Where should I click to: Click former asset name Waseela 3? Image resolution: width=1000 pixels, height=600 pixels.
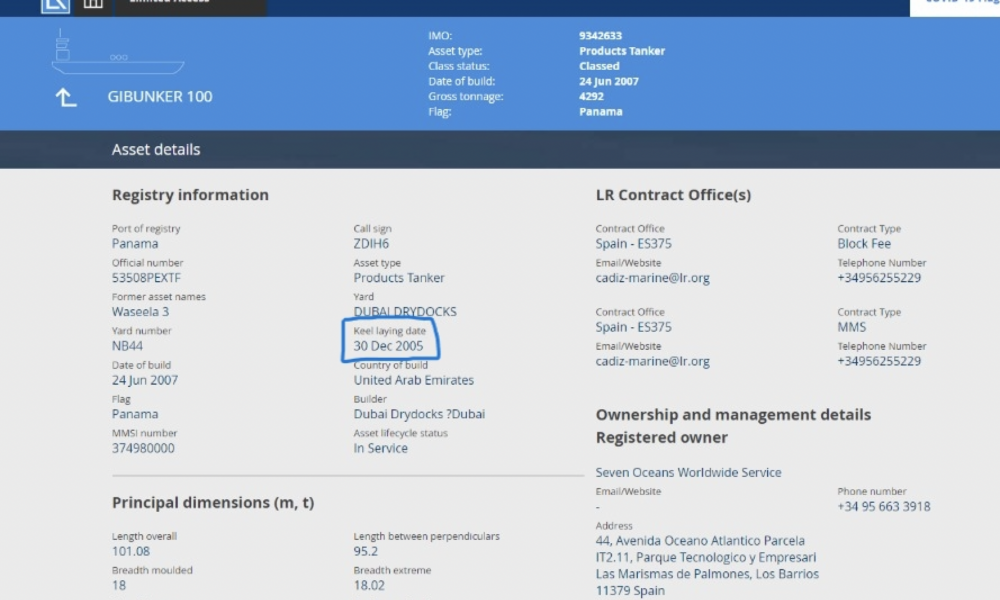tap(140, 312)
